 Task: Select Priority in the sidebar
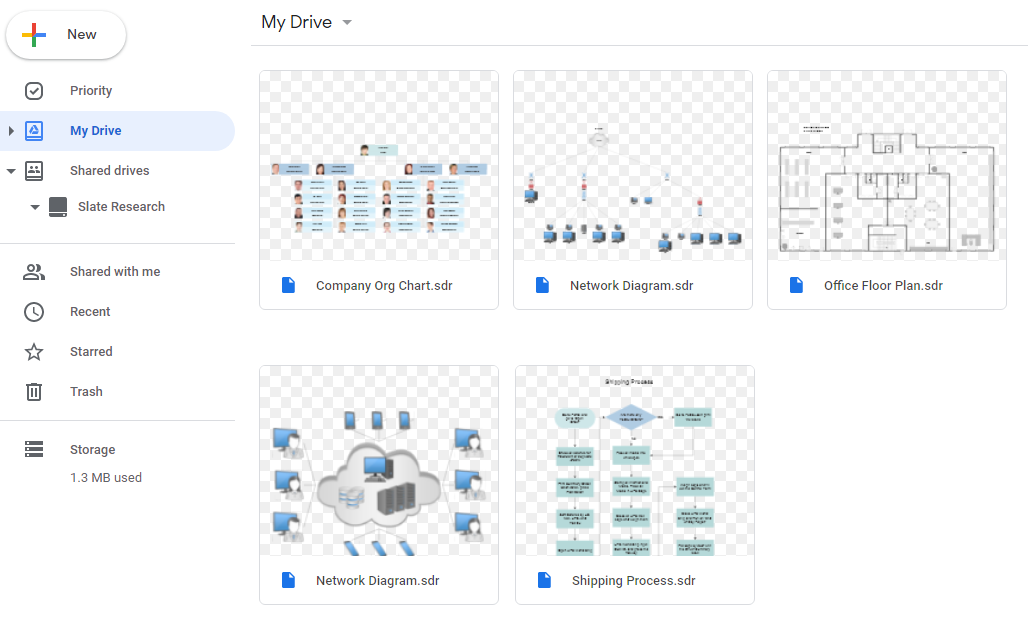pos(90,90)
